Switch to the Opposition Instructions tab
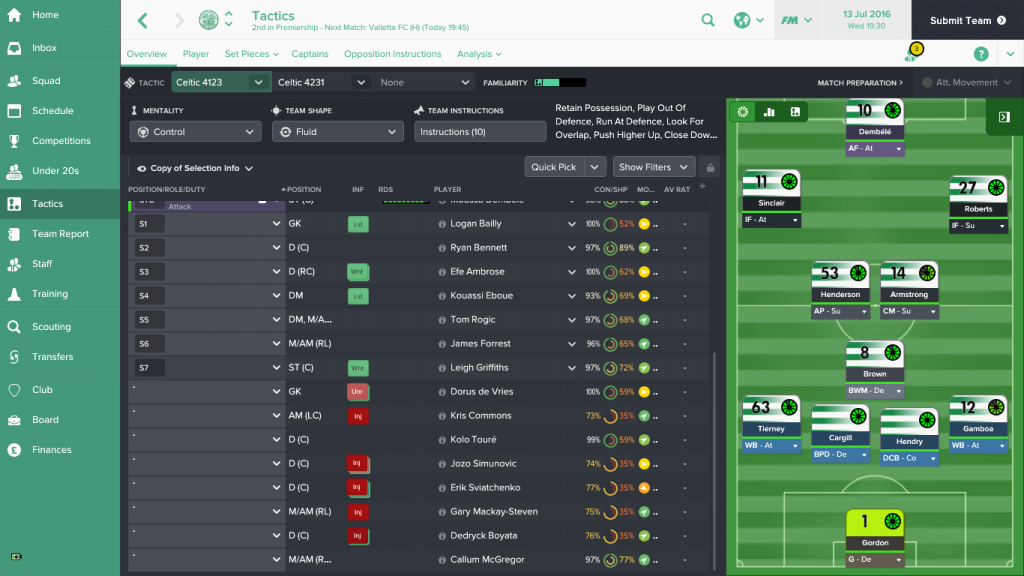 392,54
